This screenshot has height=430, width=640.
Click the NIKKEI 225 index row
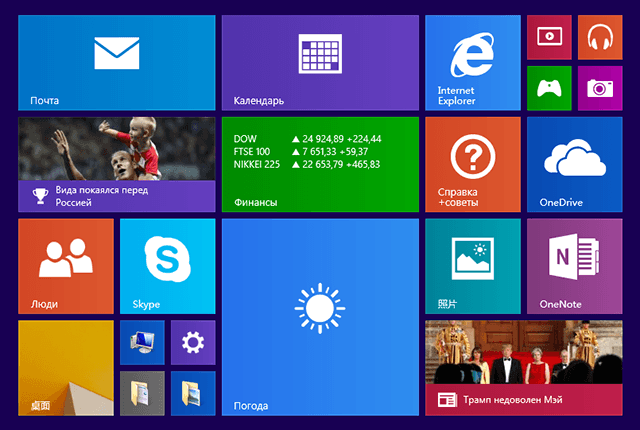[307, 164]
